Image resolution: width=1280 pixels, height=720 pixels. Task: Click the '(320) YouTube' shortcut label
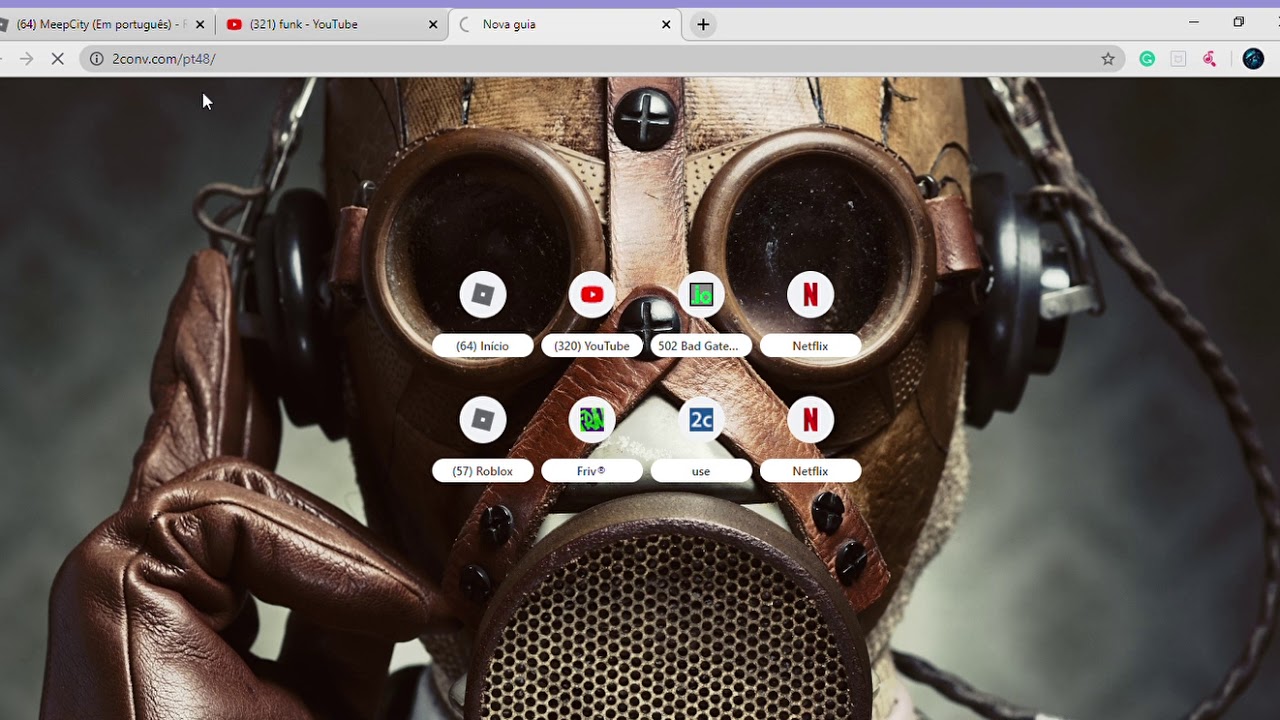point(592,346)
